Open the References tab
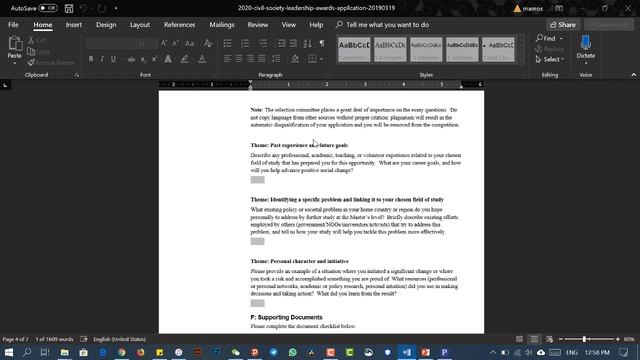 pyautogui.click(x=180, y=25)
